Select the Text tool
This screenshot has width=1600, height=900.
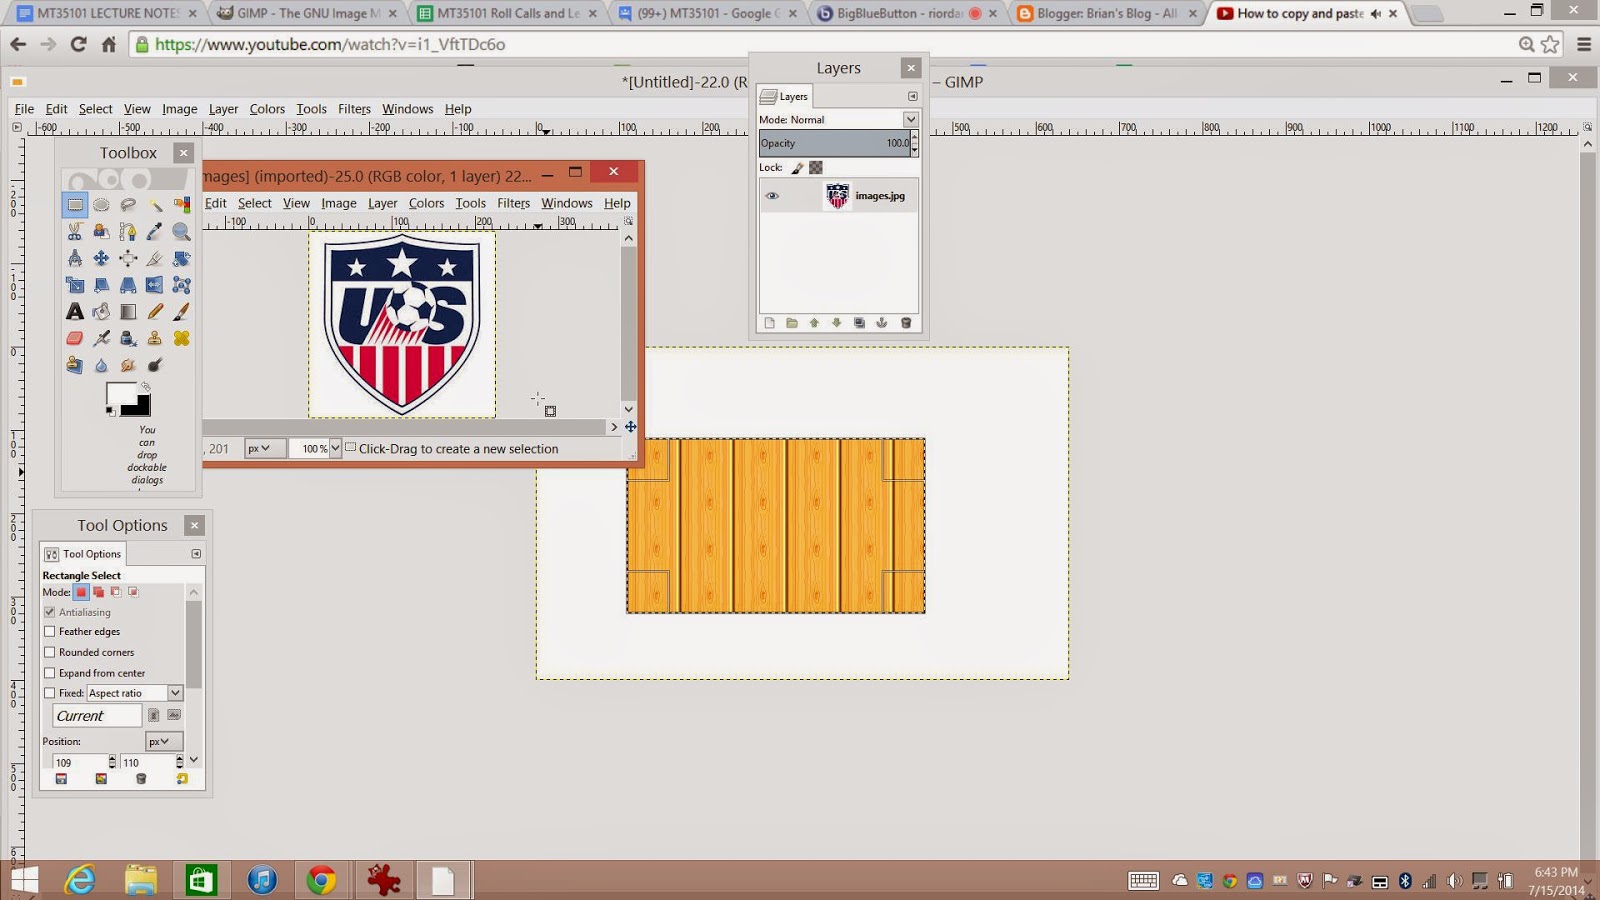pyautogui.click(x=75, y=312)
